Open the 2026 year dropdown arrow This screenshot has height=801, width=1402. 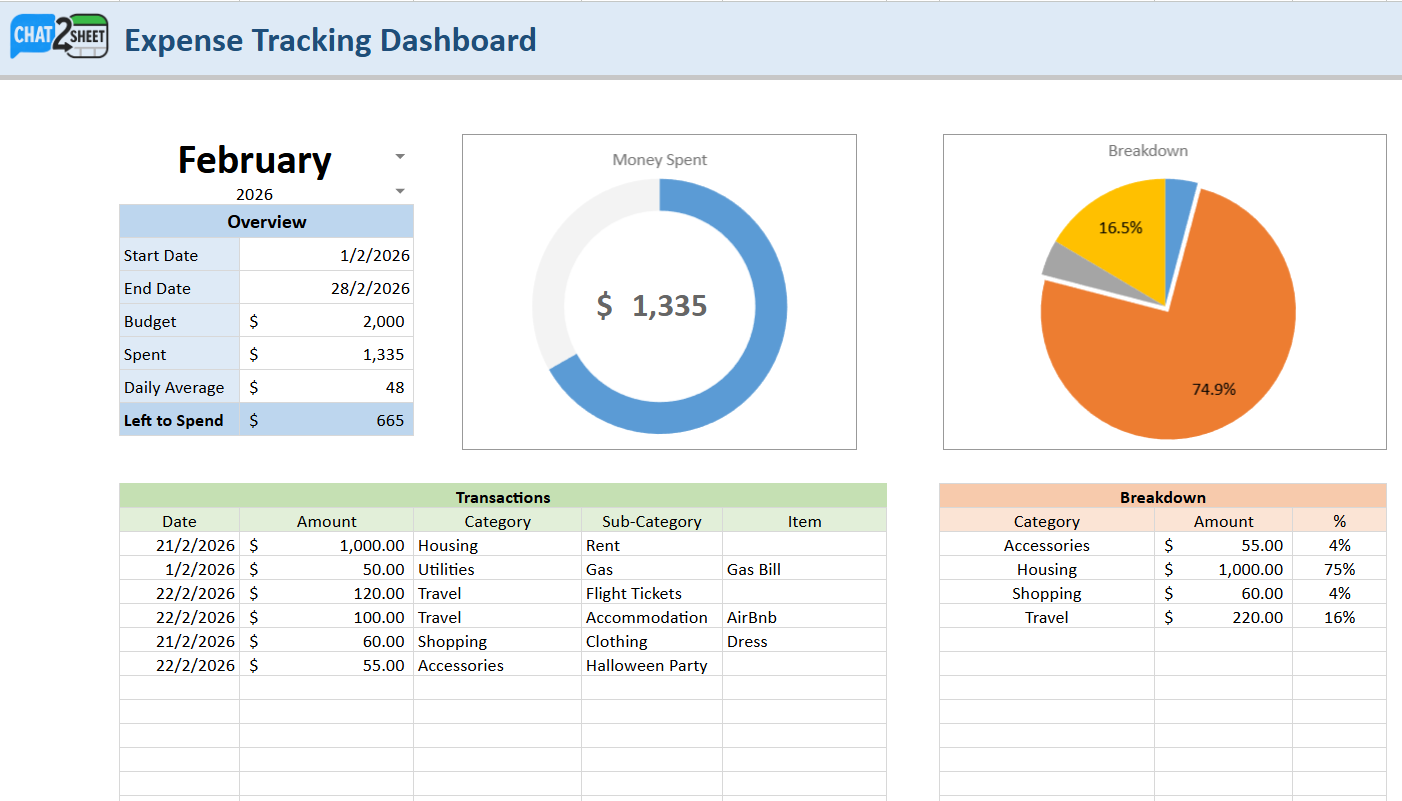click(400, 191)
